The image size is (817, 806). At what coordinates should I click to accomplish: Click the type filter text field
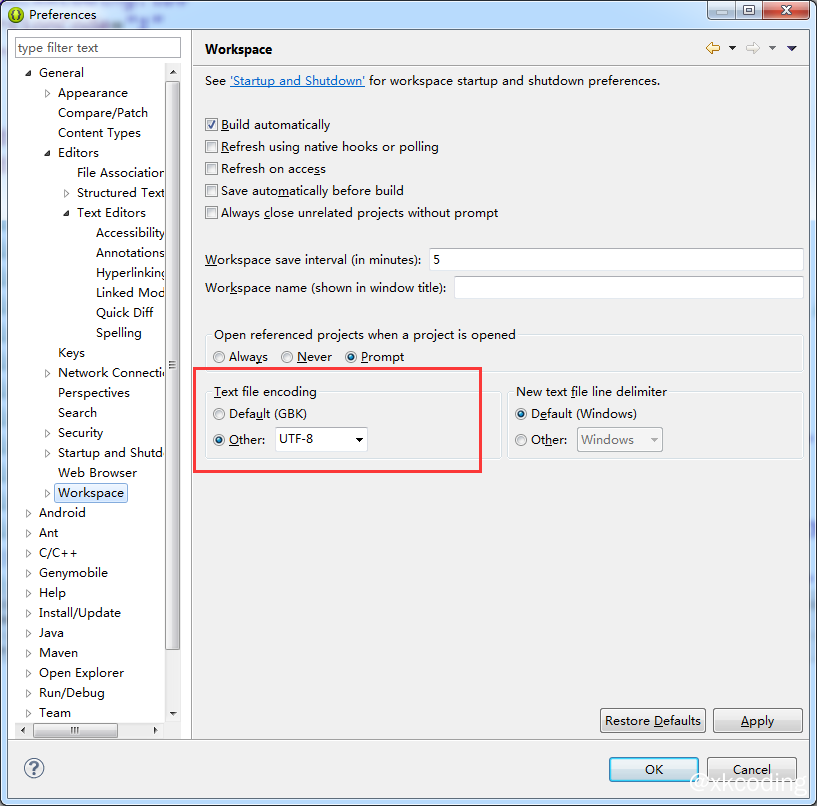pos(98,48)
